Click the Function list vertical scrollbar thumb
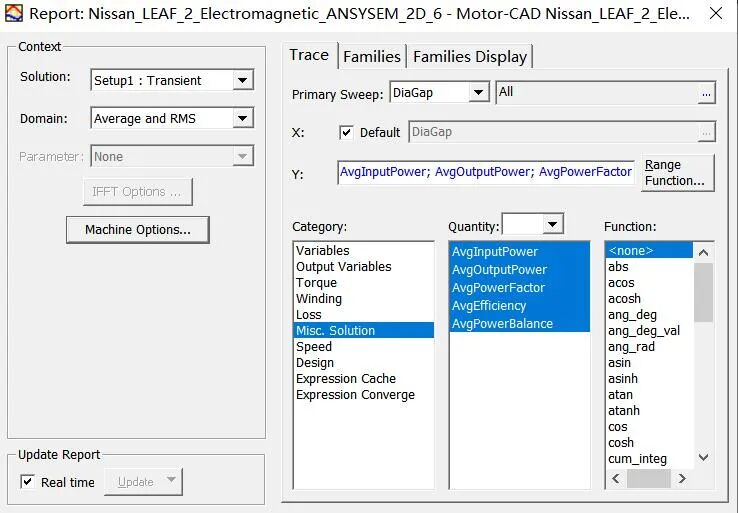The width and height of the screenshot is (738, 513). pos(704,292)
